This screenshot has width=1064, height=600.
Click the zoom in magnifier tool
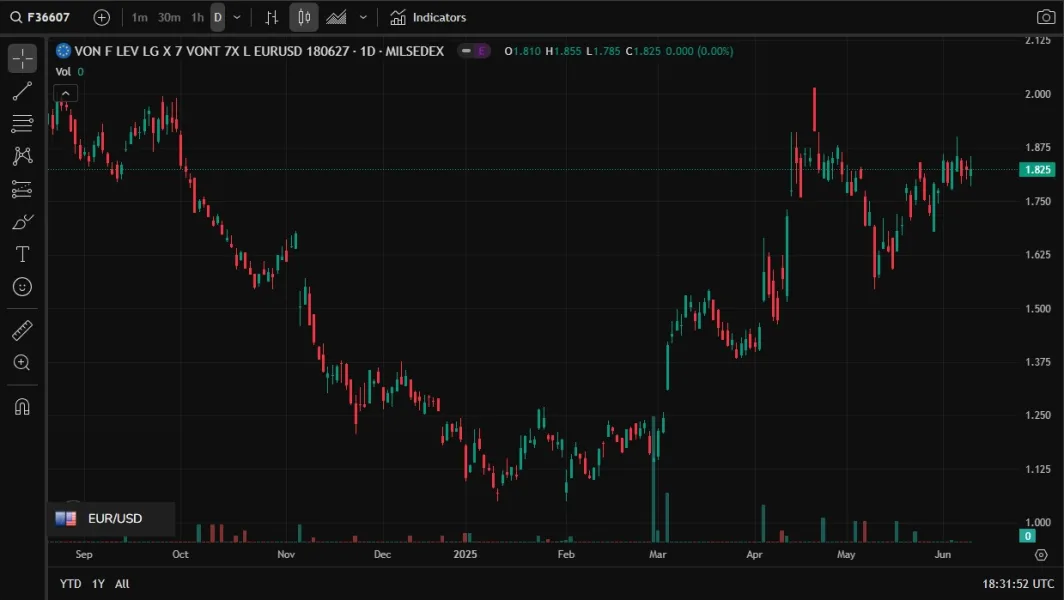(x=22, y=363)
